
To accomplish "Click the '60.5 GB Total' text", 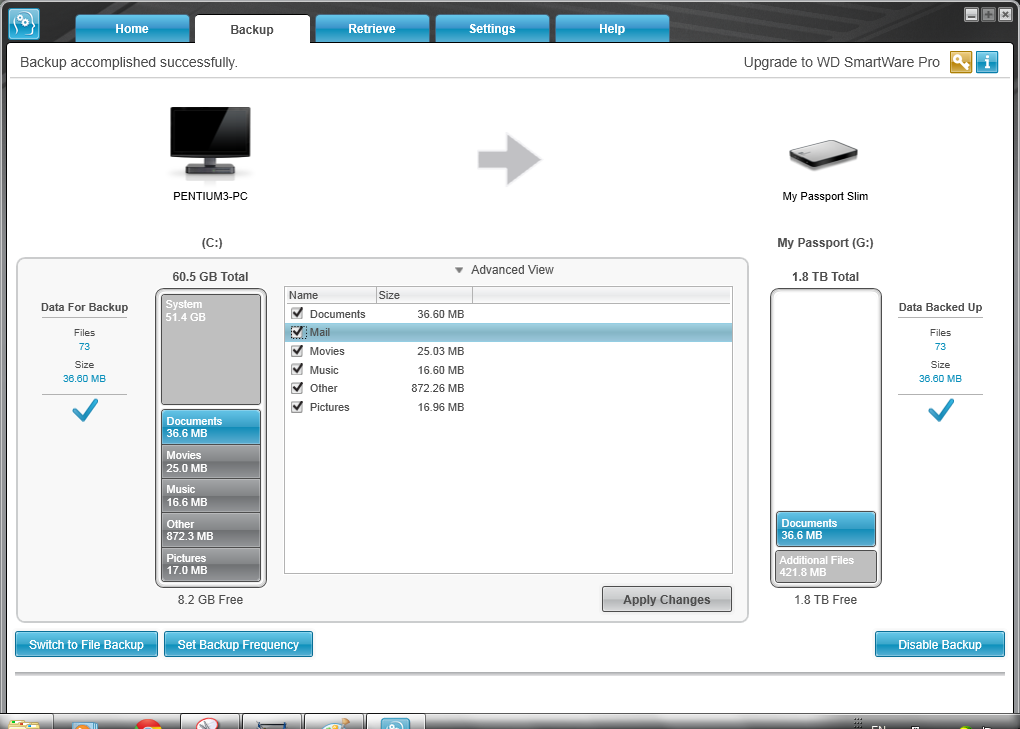I will pyautogui.click(x=210, y=276).
